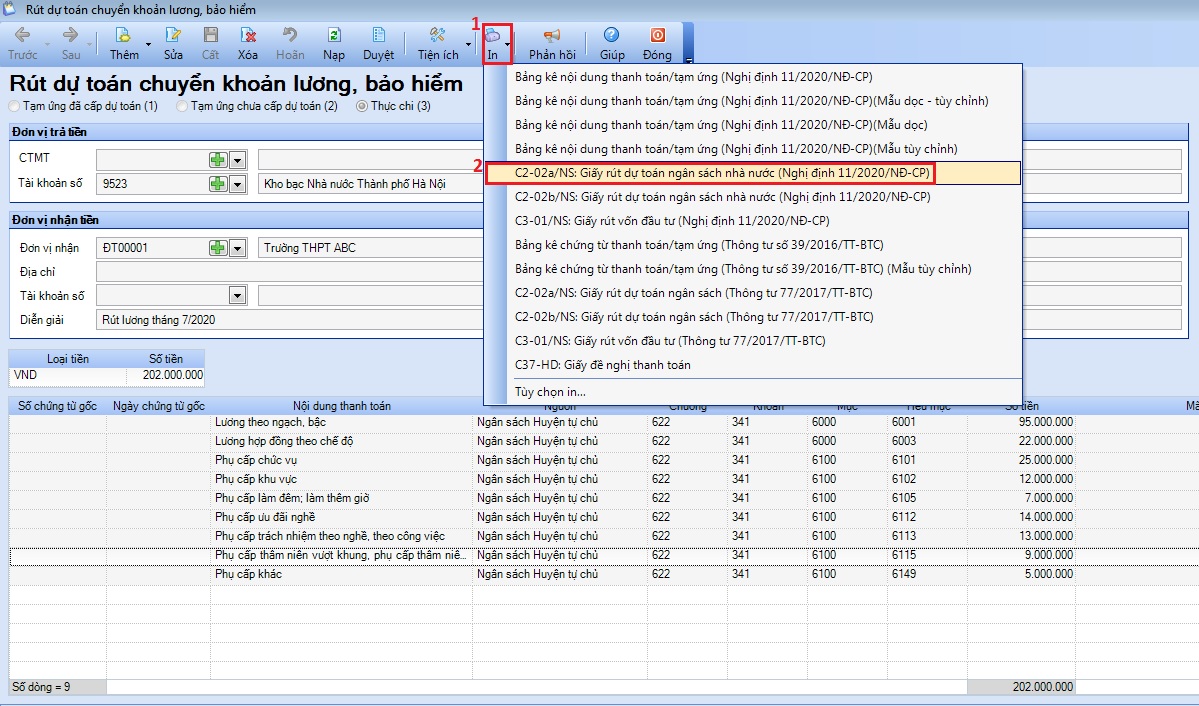Click the 95.000.000 amount cell
This screenshot has height=706, width=1199.
1021,422
